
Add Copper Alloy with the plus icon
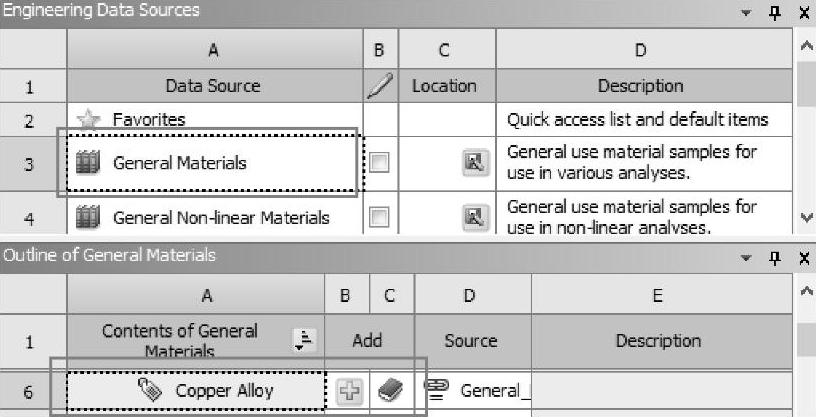(347, 391)
